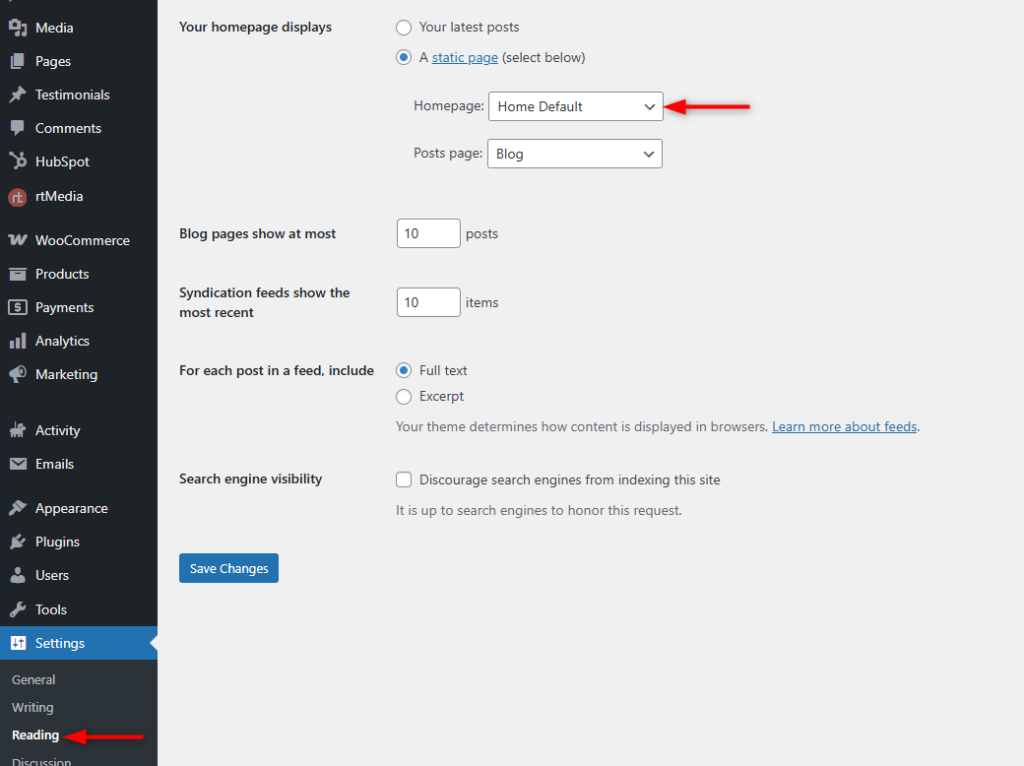Enable discourage search engines checkbox
This screenshot has width=1024, height=766.
tap(404, 480)
